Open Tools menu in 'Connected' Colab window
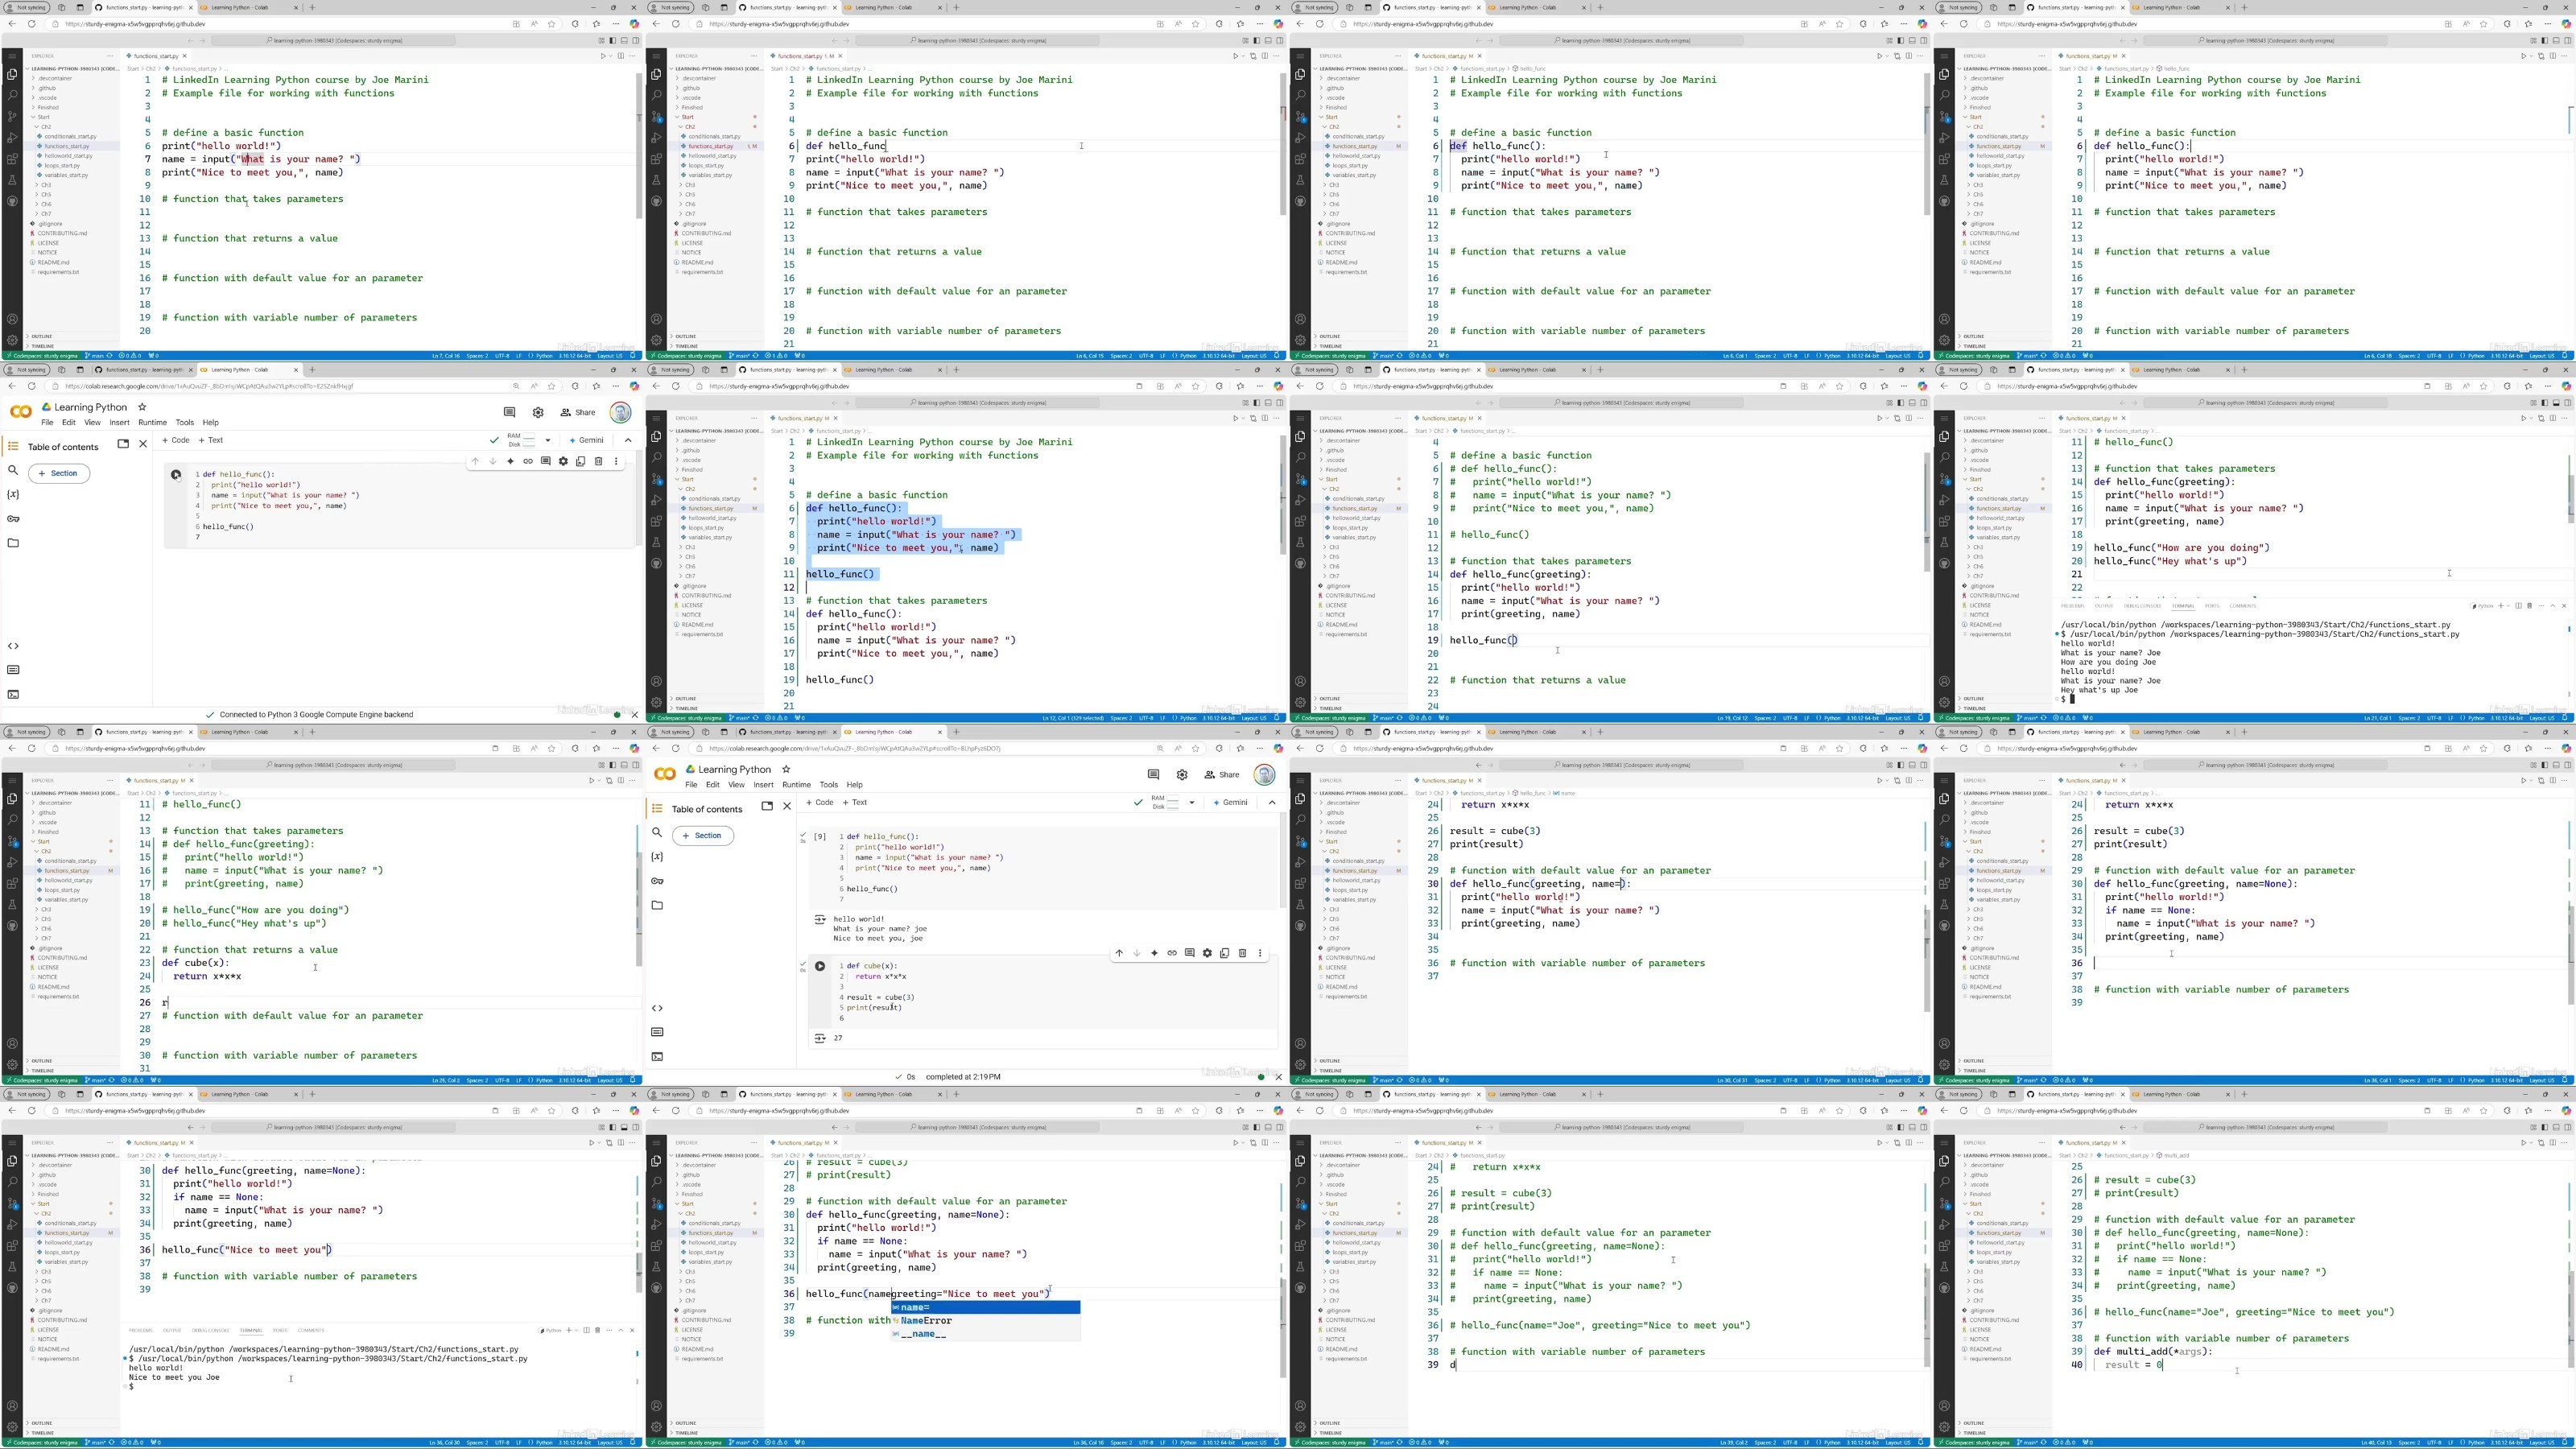 pyautogui.click(x=185, y=423)
